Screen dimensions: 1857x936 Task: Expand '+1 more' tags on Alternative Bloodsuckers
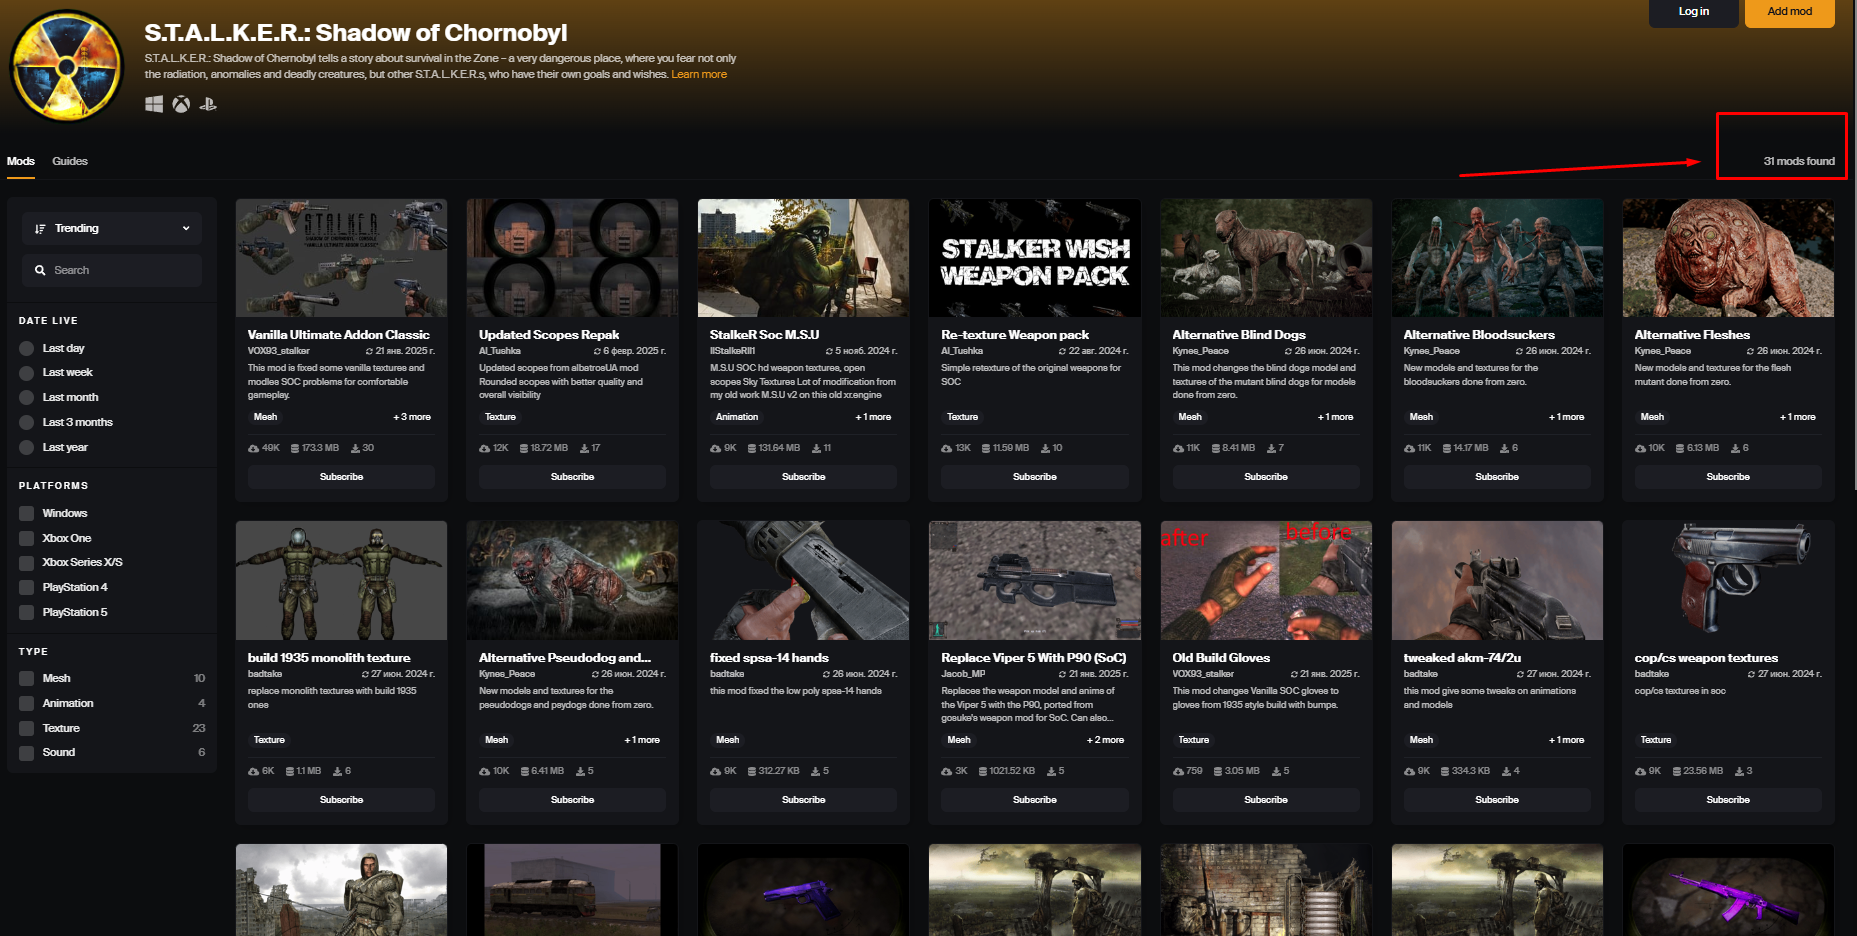coord(1566,417)
